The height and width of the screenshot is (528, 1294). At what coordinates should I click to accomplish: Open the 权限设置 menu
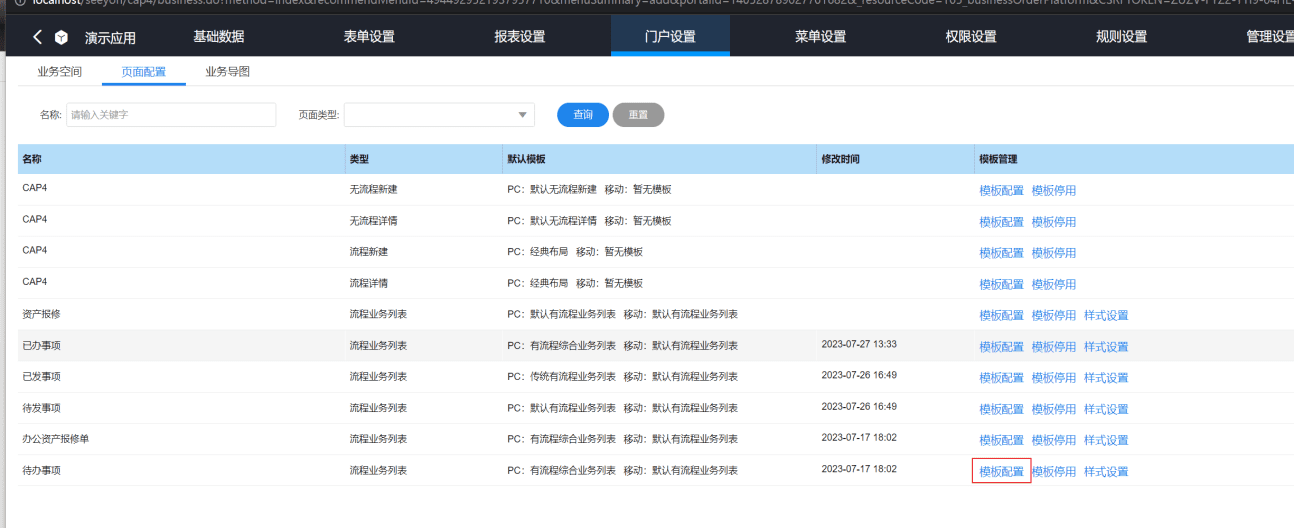971,37
